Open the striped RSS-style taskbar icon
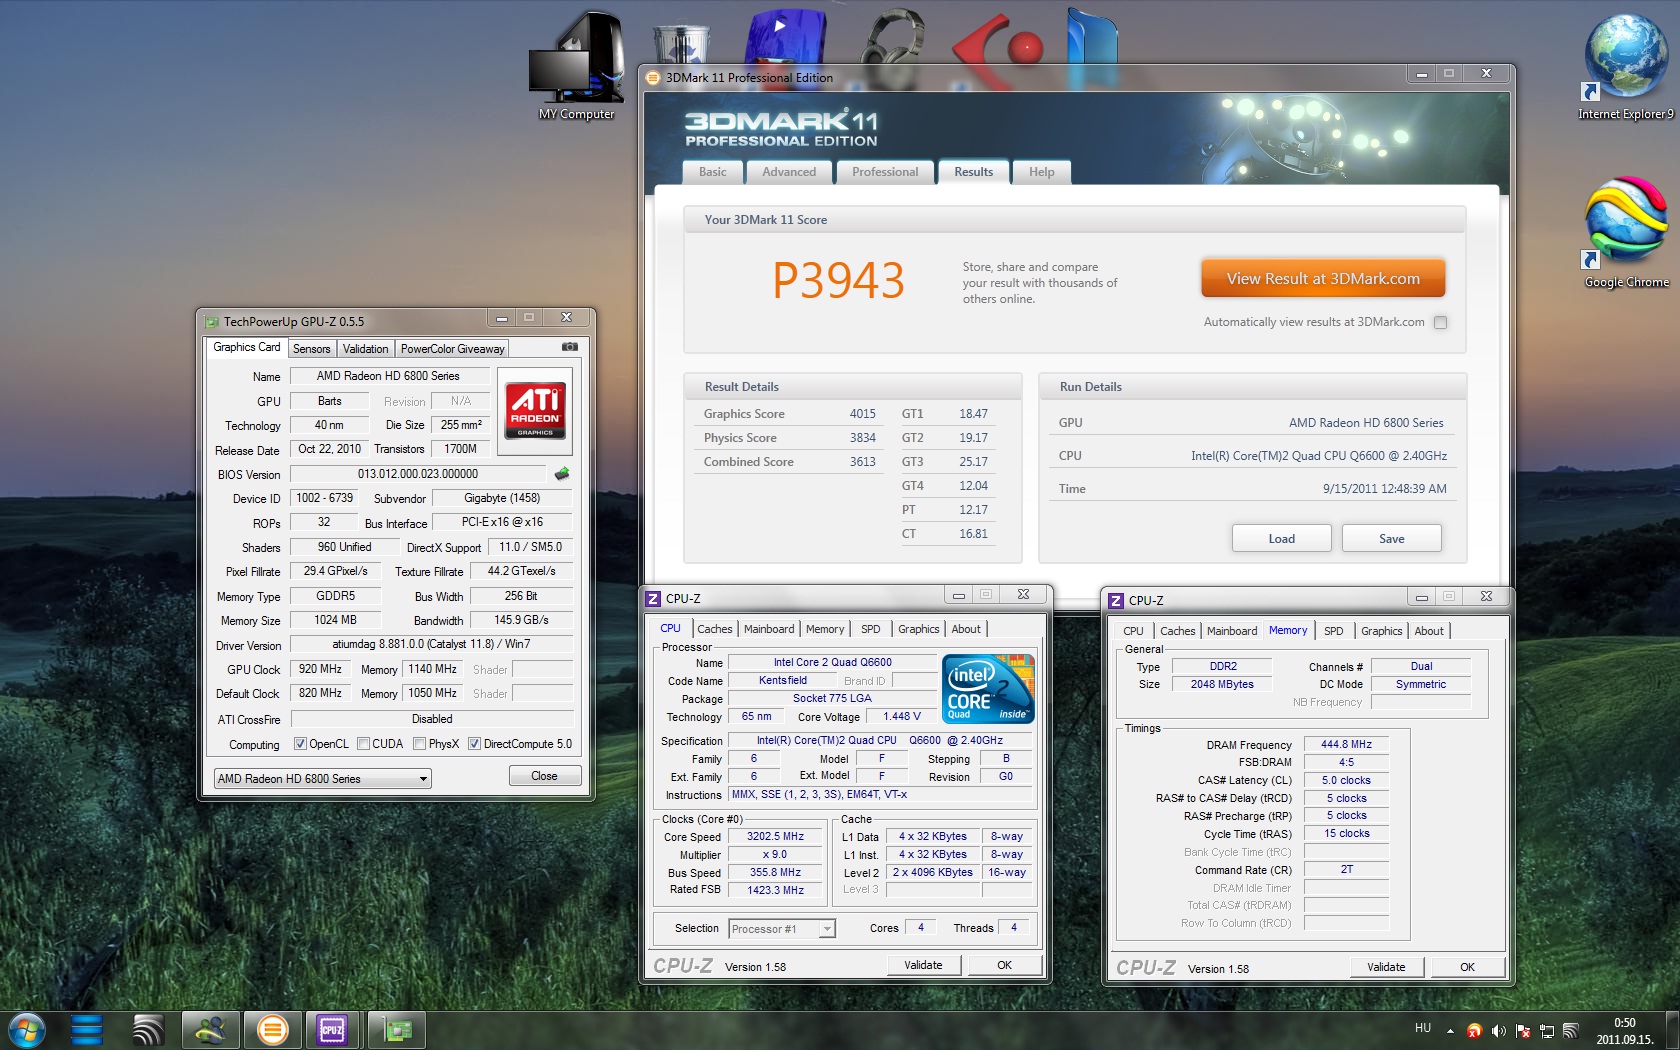This screenshot has height=1050, width=1680. click(x=148, y=1029)
